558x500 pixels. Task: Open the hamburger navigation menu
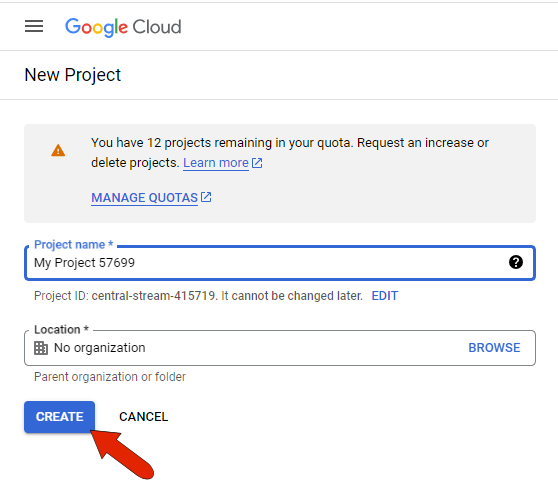click(x=34, y=26)
